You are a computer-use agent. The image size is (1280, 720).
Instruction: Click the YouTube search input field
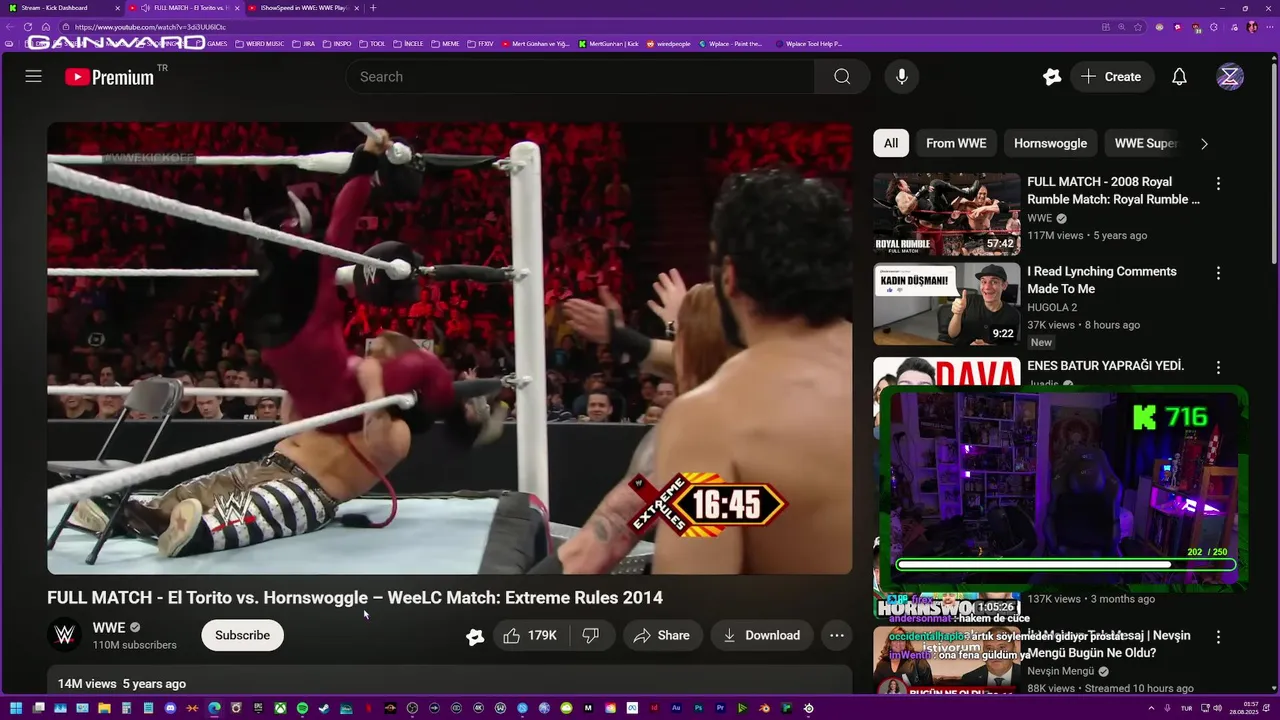pyautogui.click(x=580, y=77)
